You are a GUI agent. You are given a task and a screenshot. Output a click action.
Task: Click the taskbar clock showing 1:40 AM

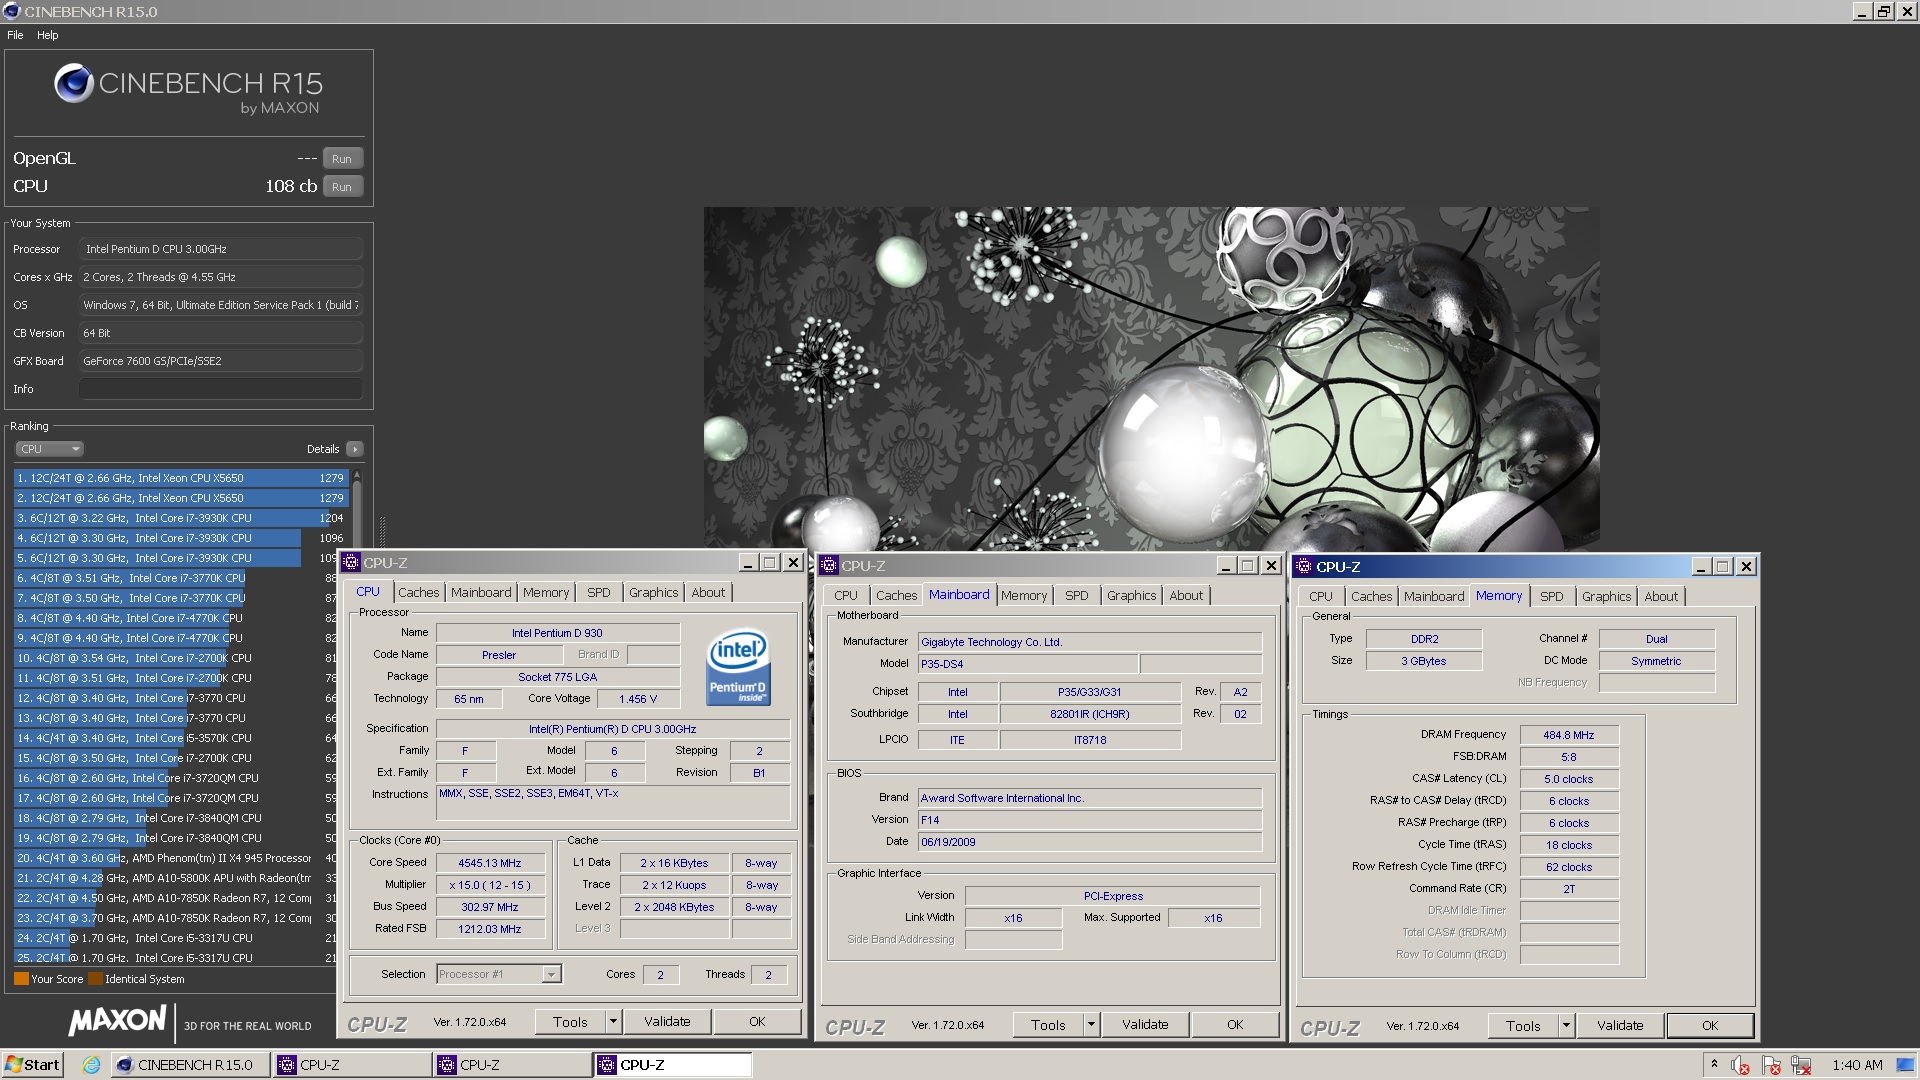point(1857,1066)
